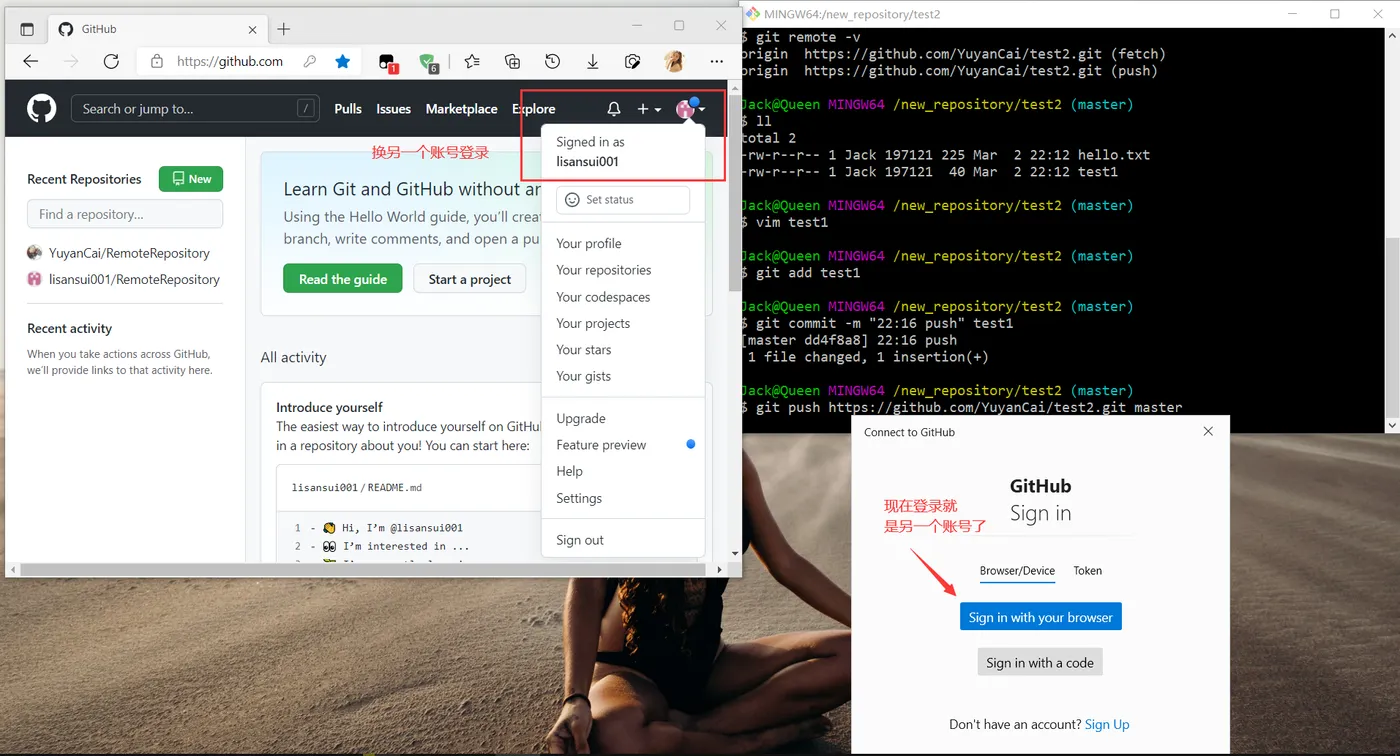
Task: Click Sign in with a code
Action: pos(1040,662)
